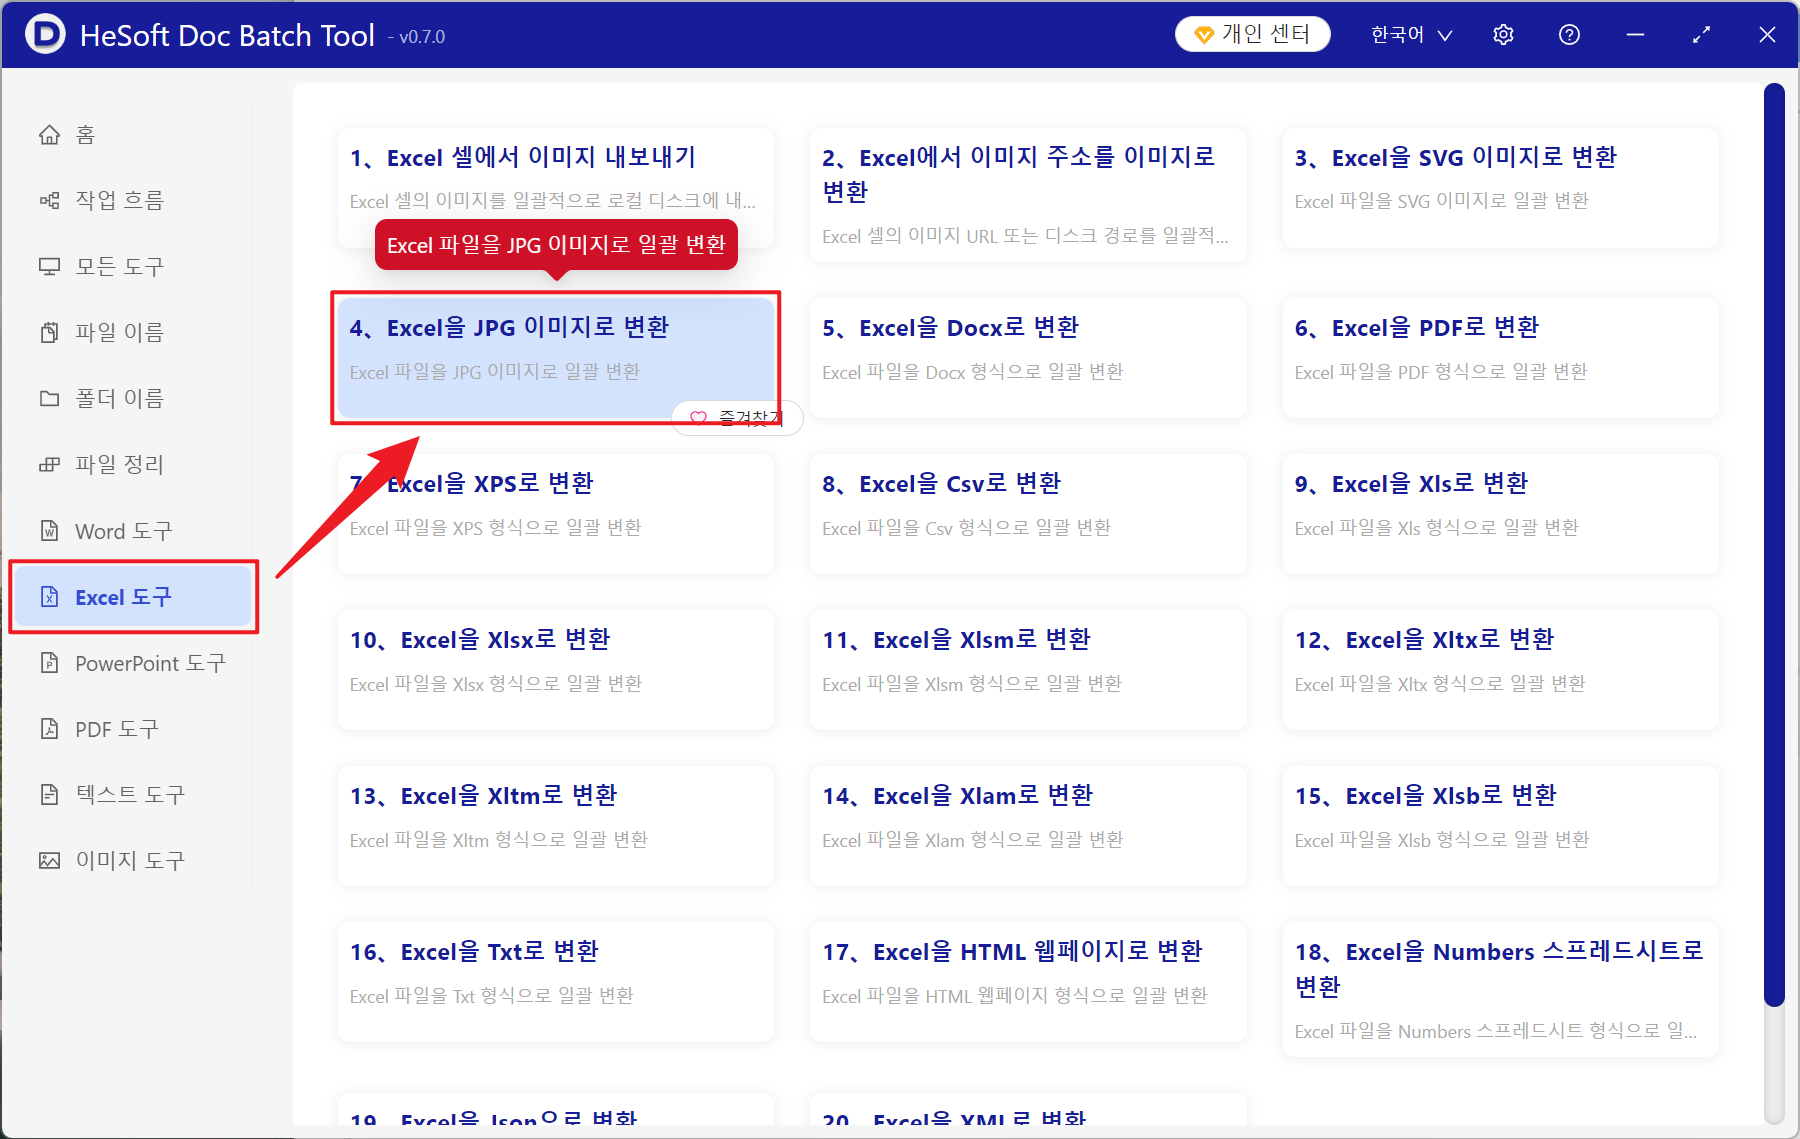Screen dimensions: 1800x1139
Task: Click the workflow icon beside 작업 흐름
Action: pyautogui.click(x=49, y=200)
